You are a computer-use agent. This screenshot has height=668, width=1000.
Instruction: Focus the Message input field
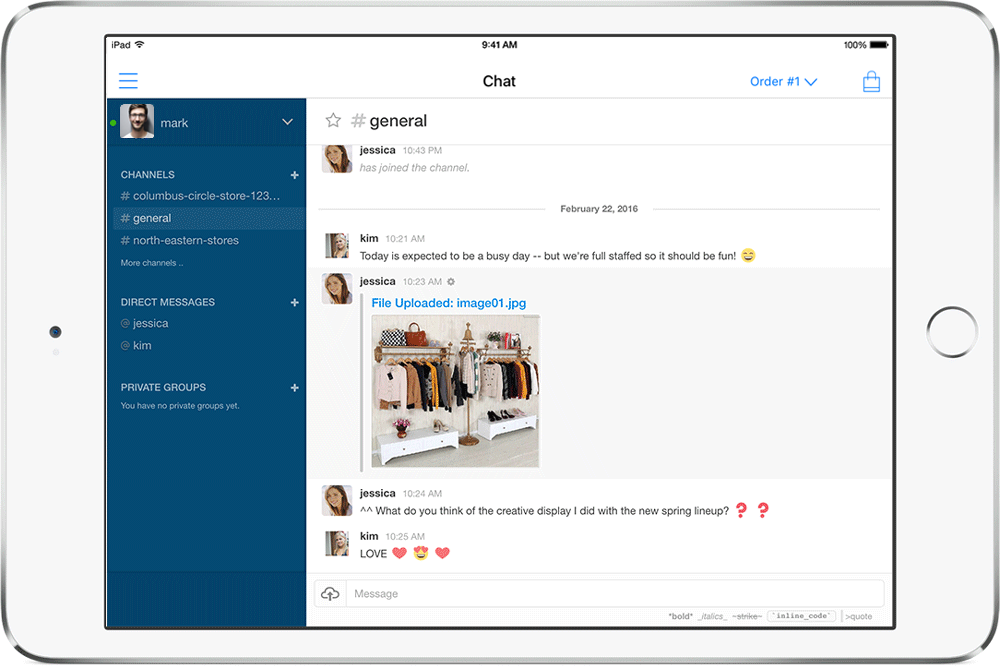(615, 594)
